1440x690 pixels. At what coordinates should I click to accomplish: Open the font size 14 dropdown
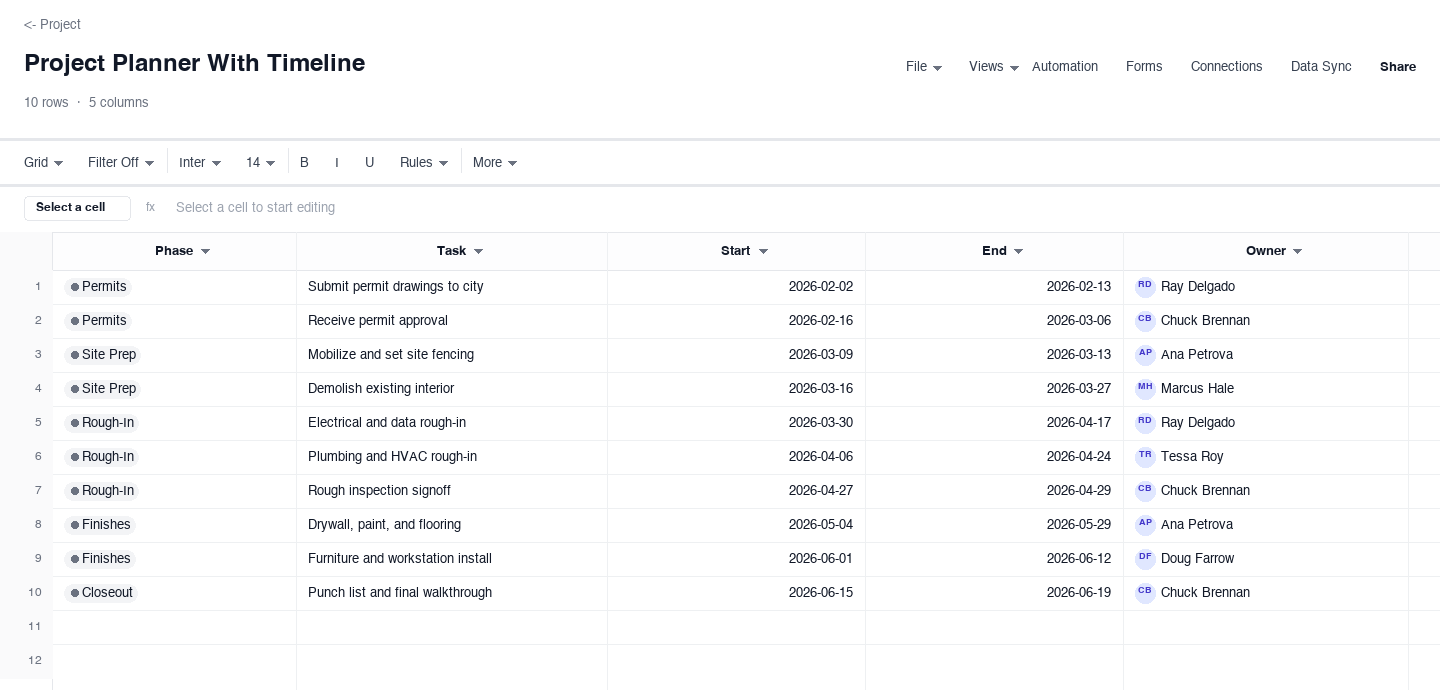pos(261,162)
